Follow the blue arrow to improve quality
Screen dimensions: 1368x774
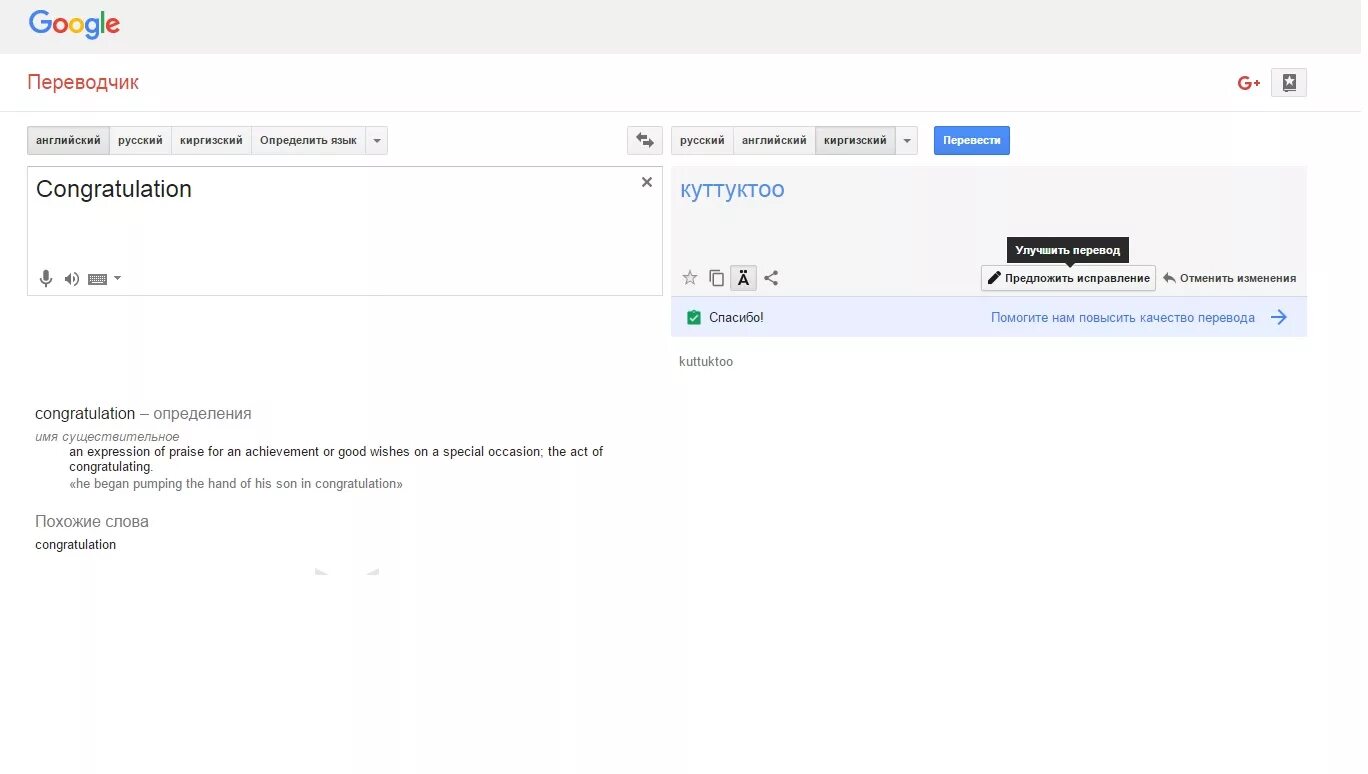(1279, 317)
